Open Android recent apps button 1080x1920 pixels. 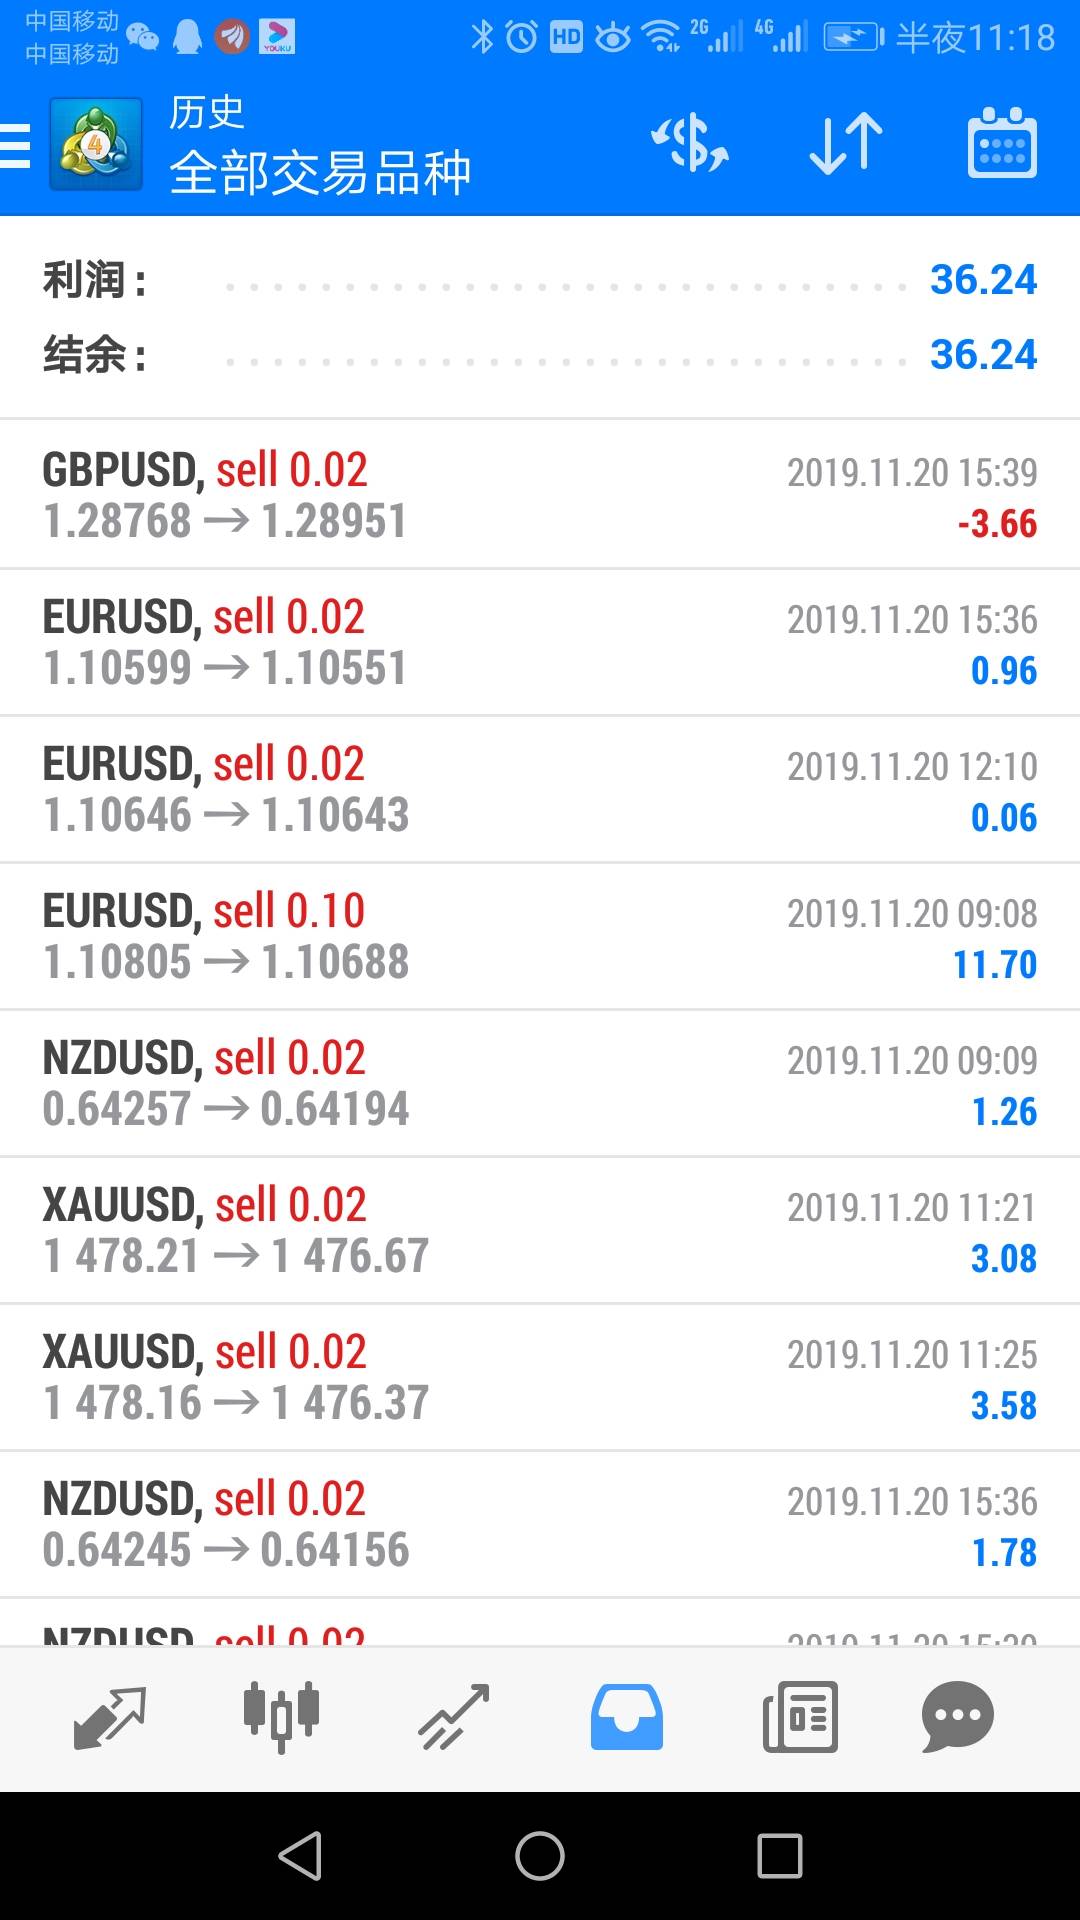(x=780, y=1856)
